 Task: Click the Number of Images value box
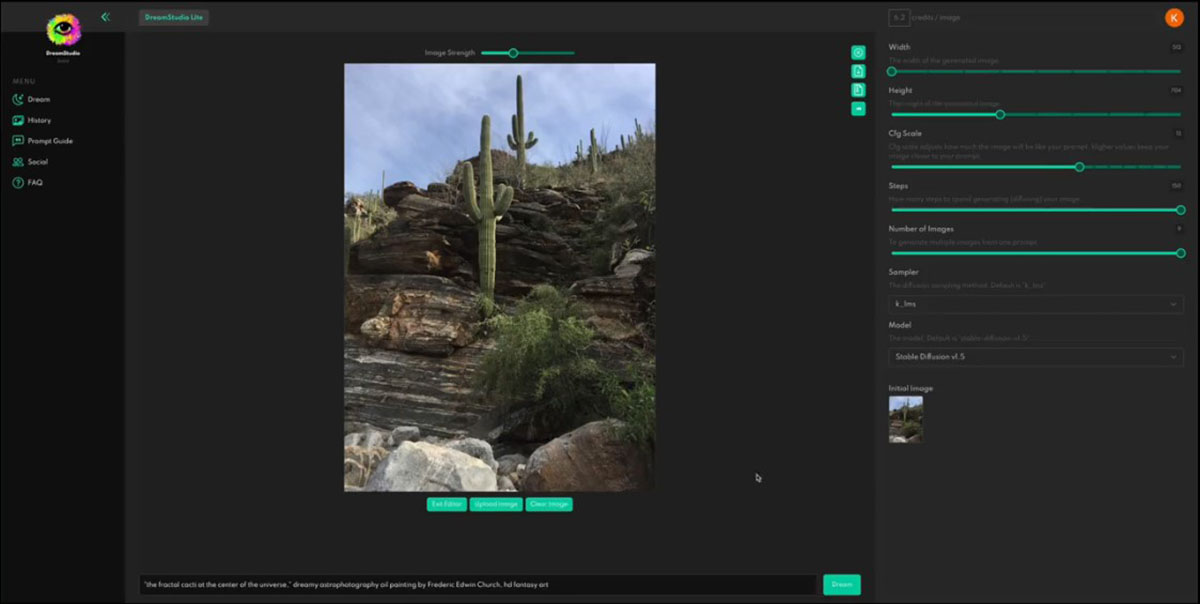(x=1179, y=229)
